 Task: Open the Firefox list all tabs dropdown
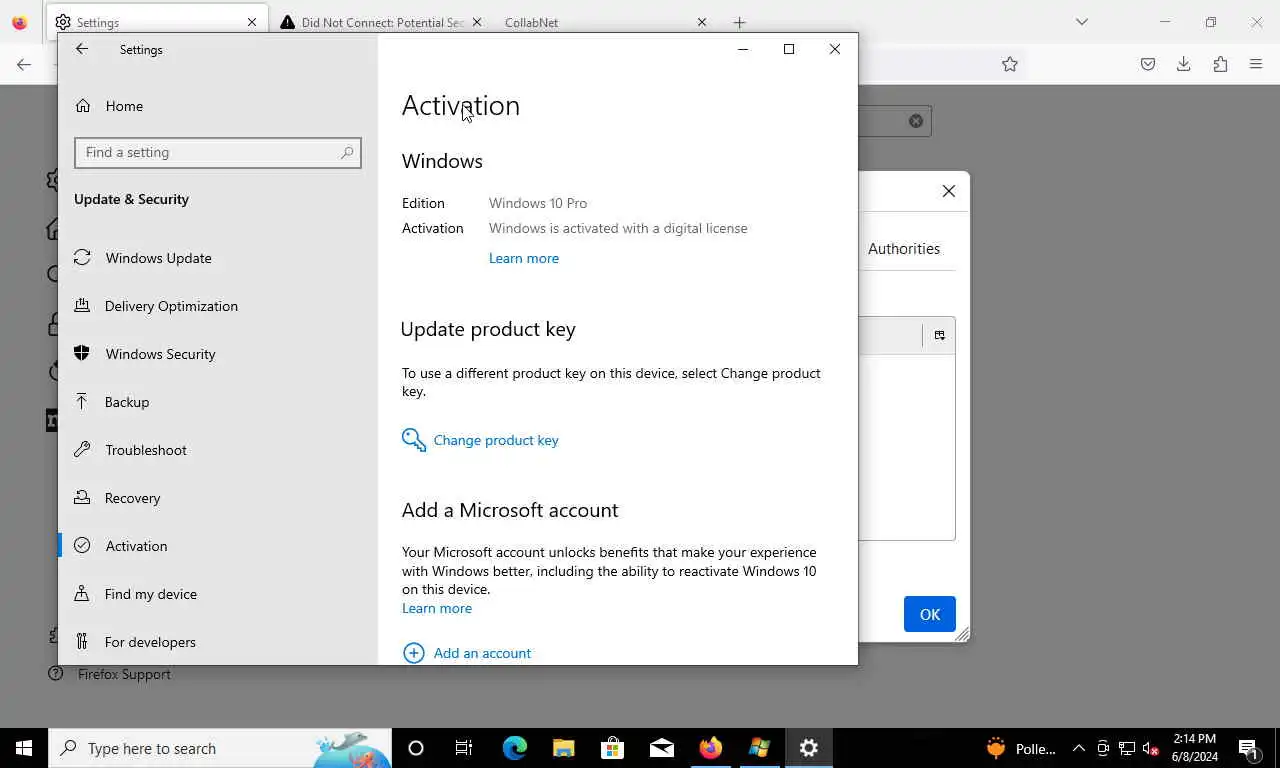click(x=1081, y=22)
